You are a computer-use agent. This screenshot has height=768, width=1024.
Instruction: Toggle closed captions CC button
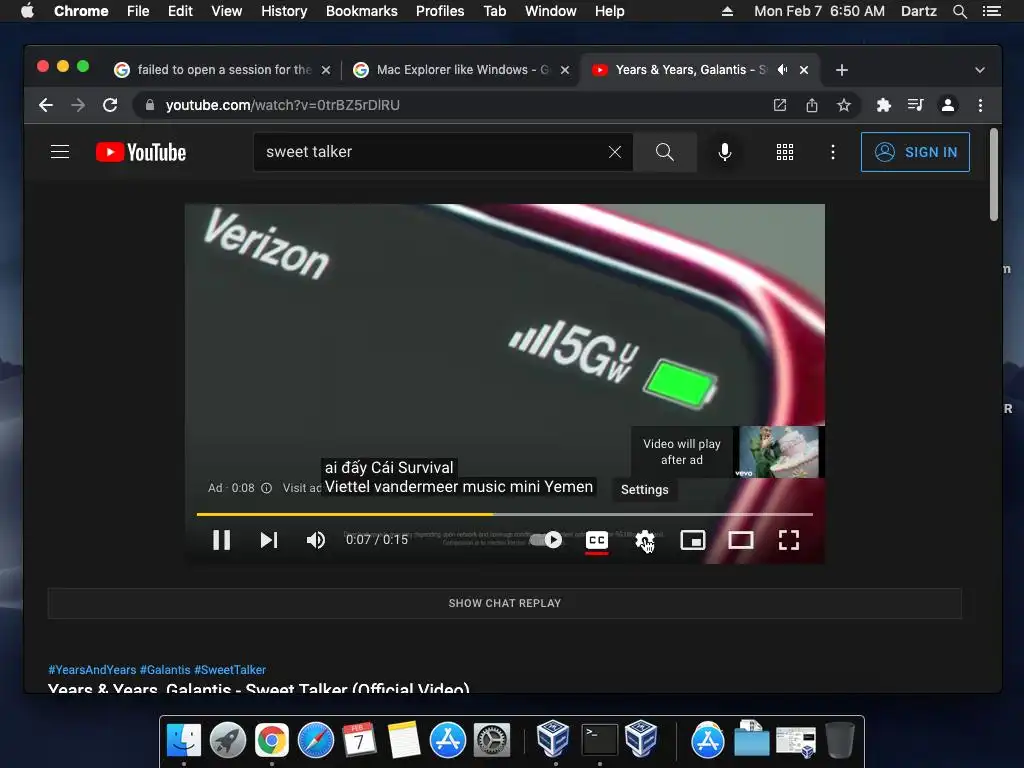(x=597, y=540)
